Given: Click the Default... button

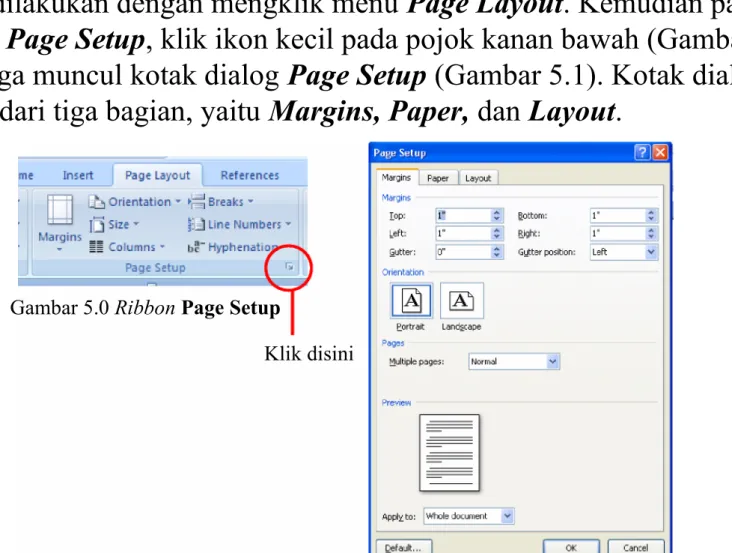Looking at the screenshot, I should (x=404, y=547).
